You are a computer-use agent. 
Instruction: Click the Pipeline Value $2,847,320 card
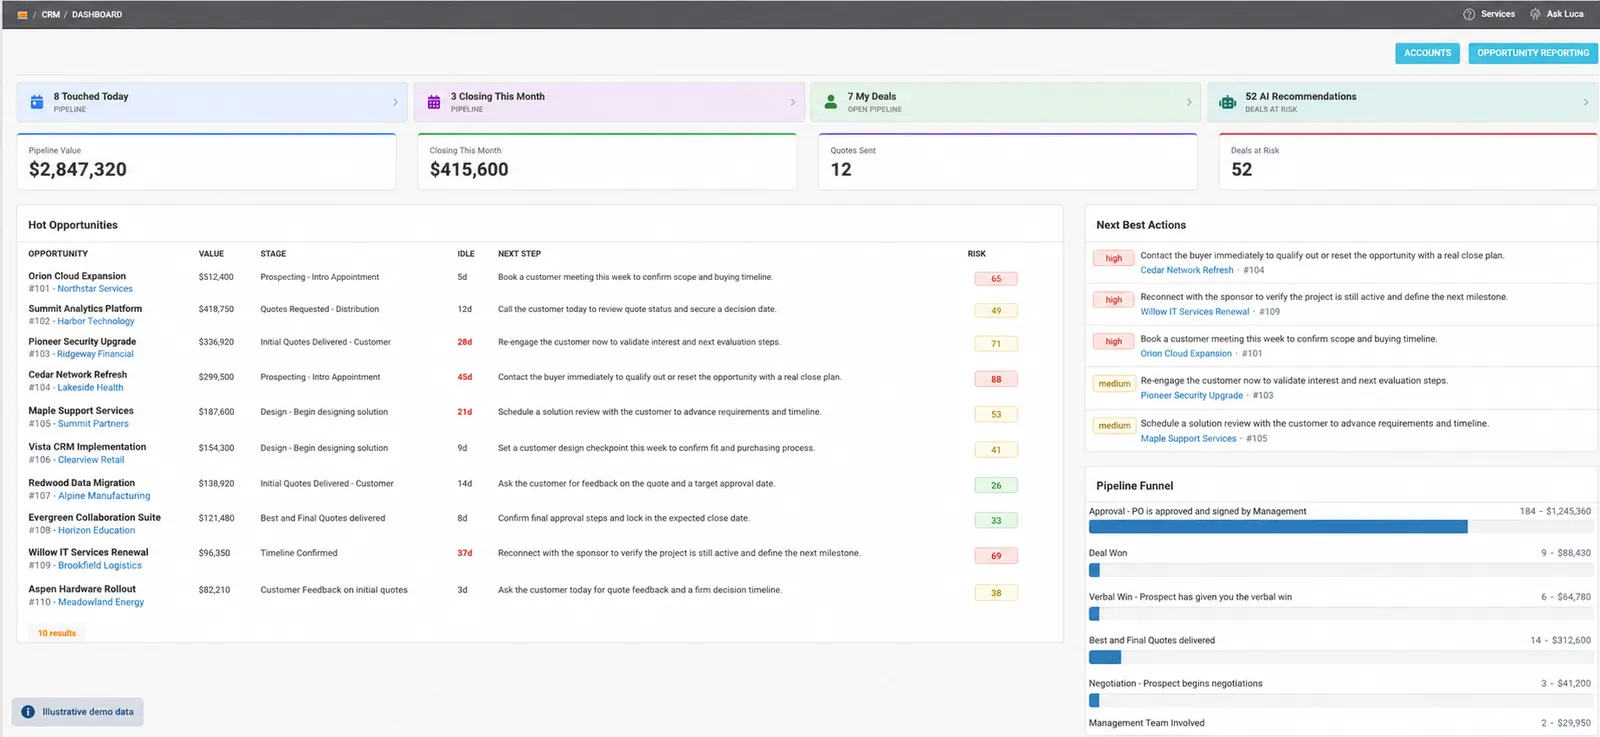206,161
